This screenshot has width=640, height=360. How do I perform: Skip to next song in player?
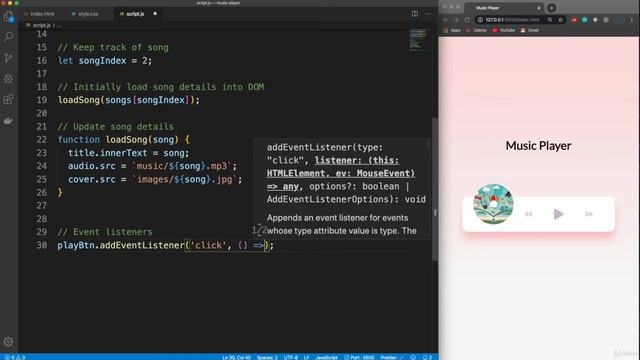tap(589, 214)
